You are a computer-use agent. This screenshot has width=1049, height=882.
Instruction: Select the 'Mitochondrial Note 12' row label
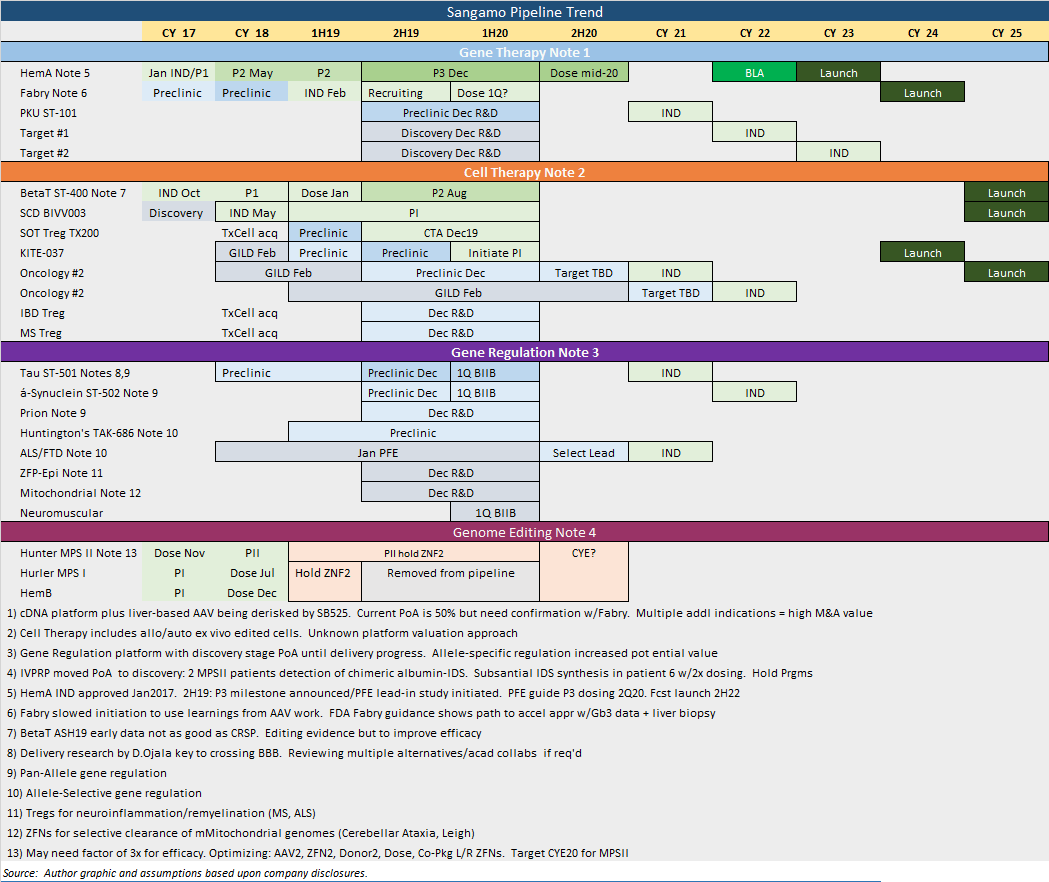pyautogui.click(x=80, y=493)
